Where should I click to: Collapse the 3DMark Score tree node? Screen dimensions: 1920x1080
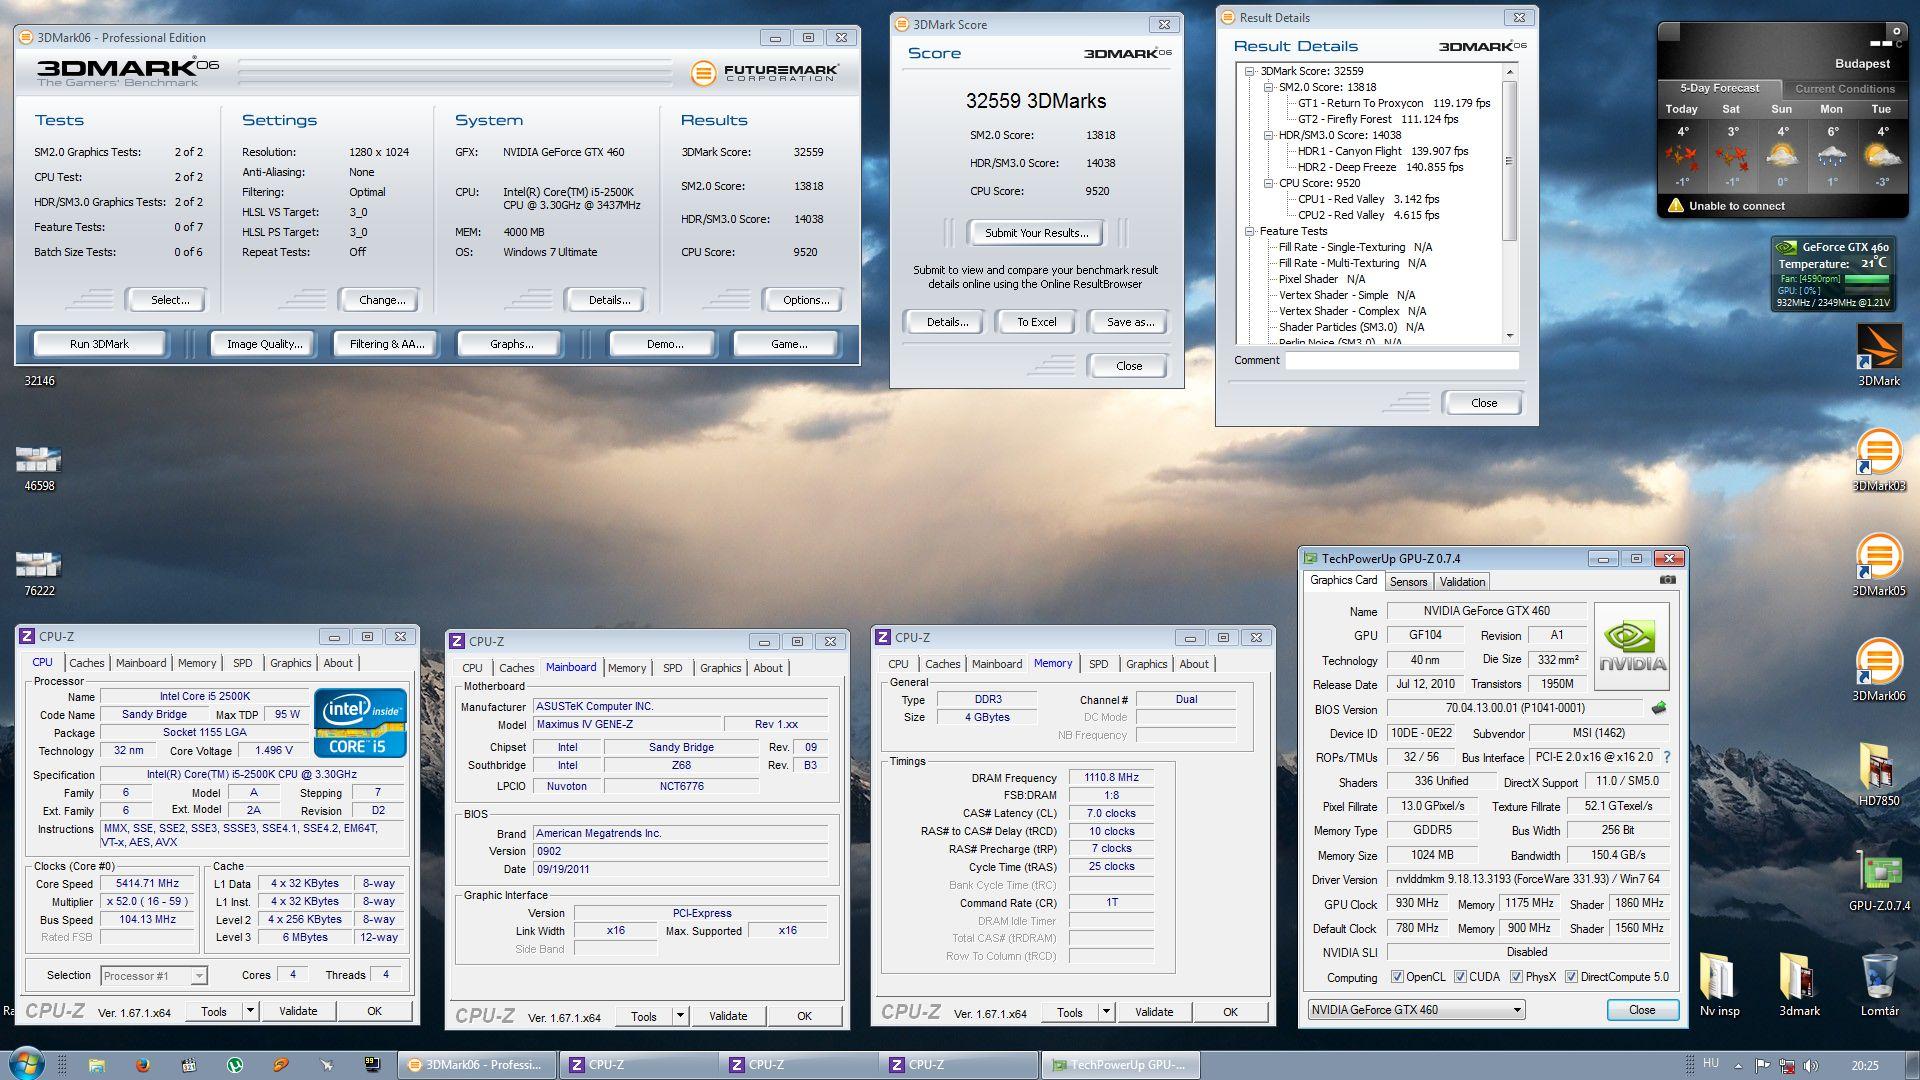pyautogui.click(x=1250, y=71)
